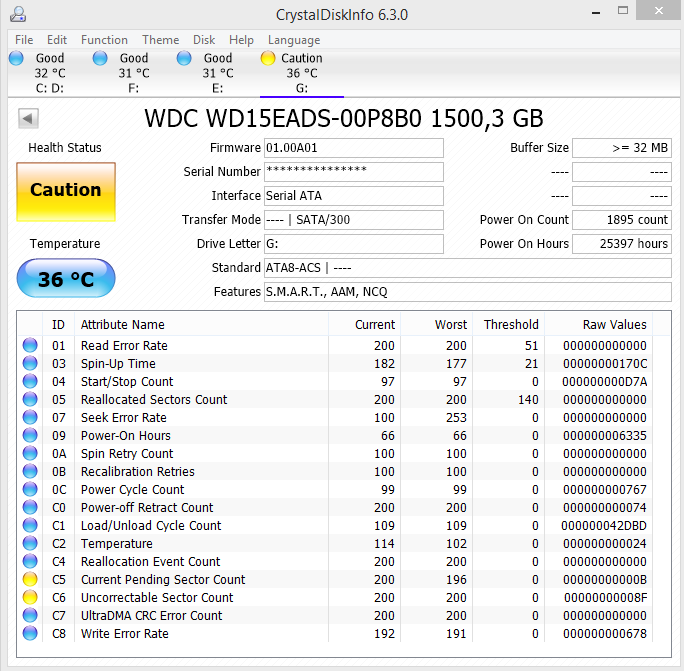Go to previous disk with left arrow
The height and width of the screenshot is (671, 684).
(x=28, y=118)
